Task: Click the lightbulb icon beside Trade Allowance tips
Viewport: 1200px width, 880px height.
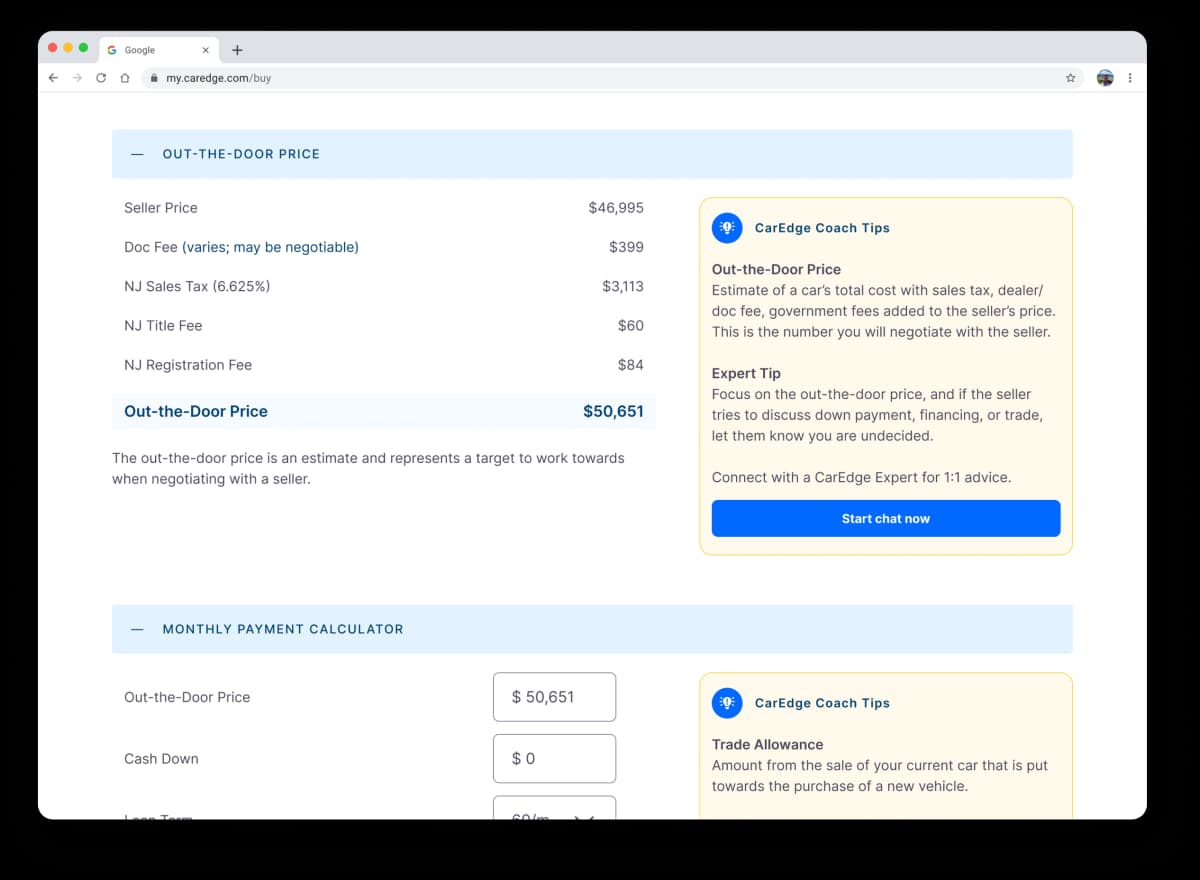Action: point(727,703)
